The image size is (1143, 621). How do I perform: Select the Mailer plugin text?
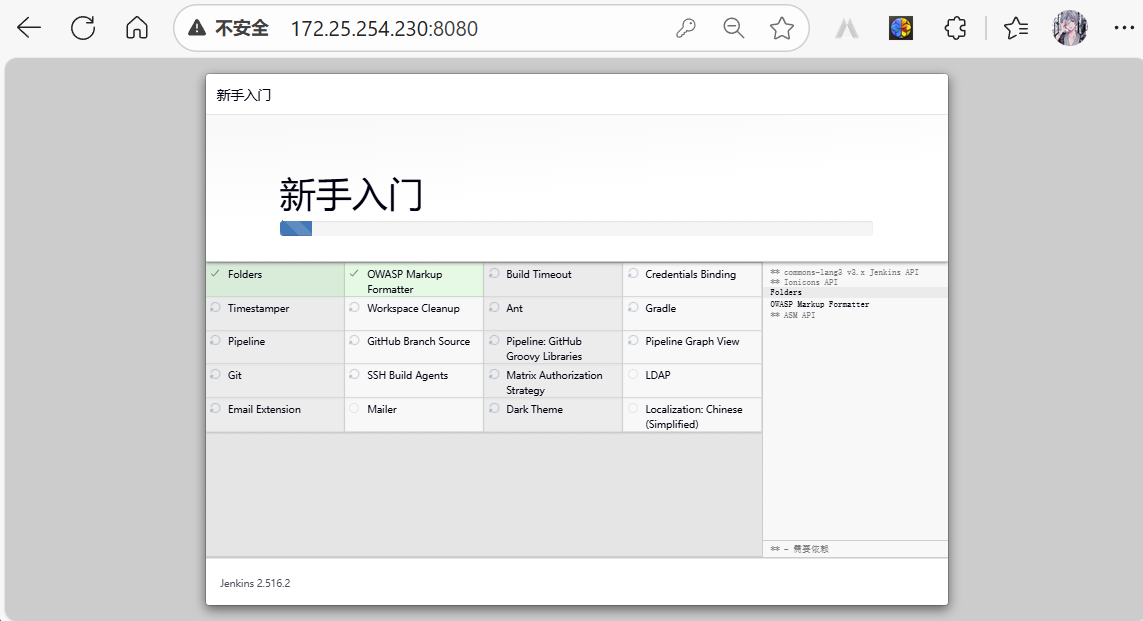click(x=382, y=410)
